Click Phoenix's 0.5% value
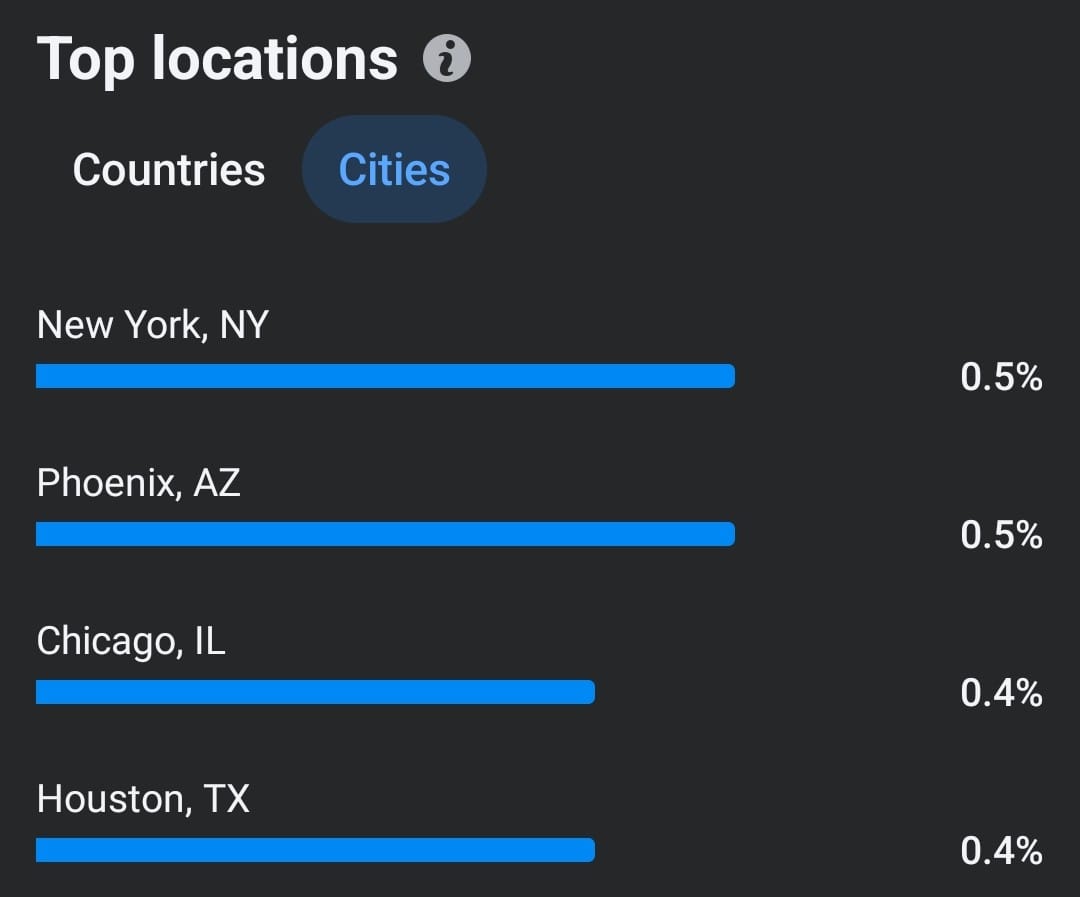This screenshot has height=897, width=1080. [x=1001, y=535]
